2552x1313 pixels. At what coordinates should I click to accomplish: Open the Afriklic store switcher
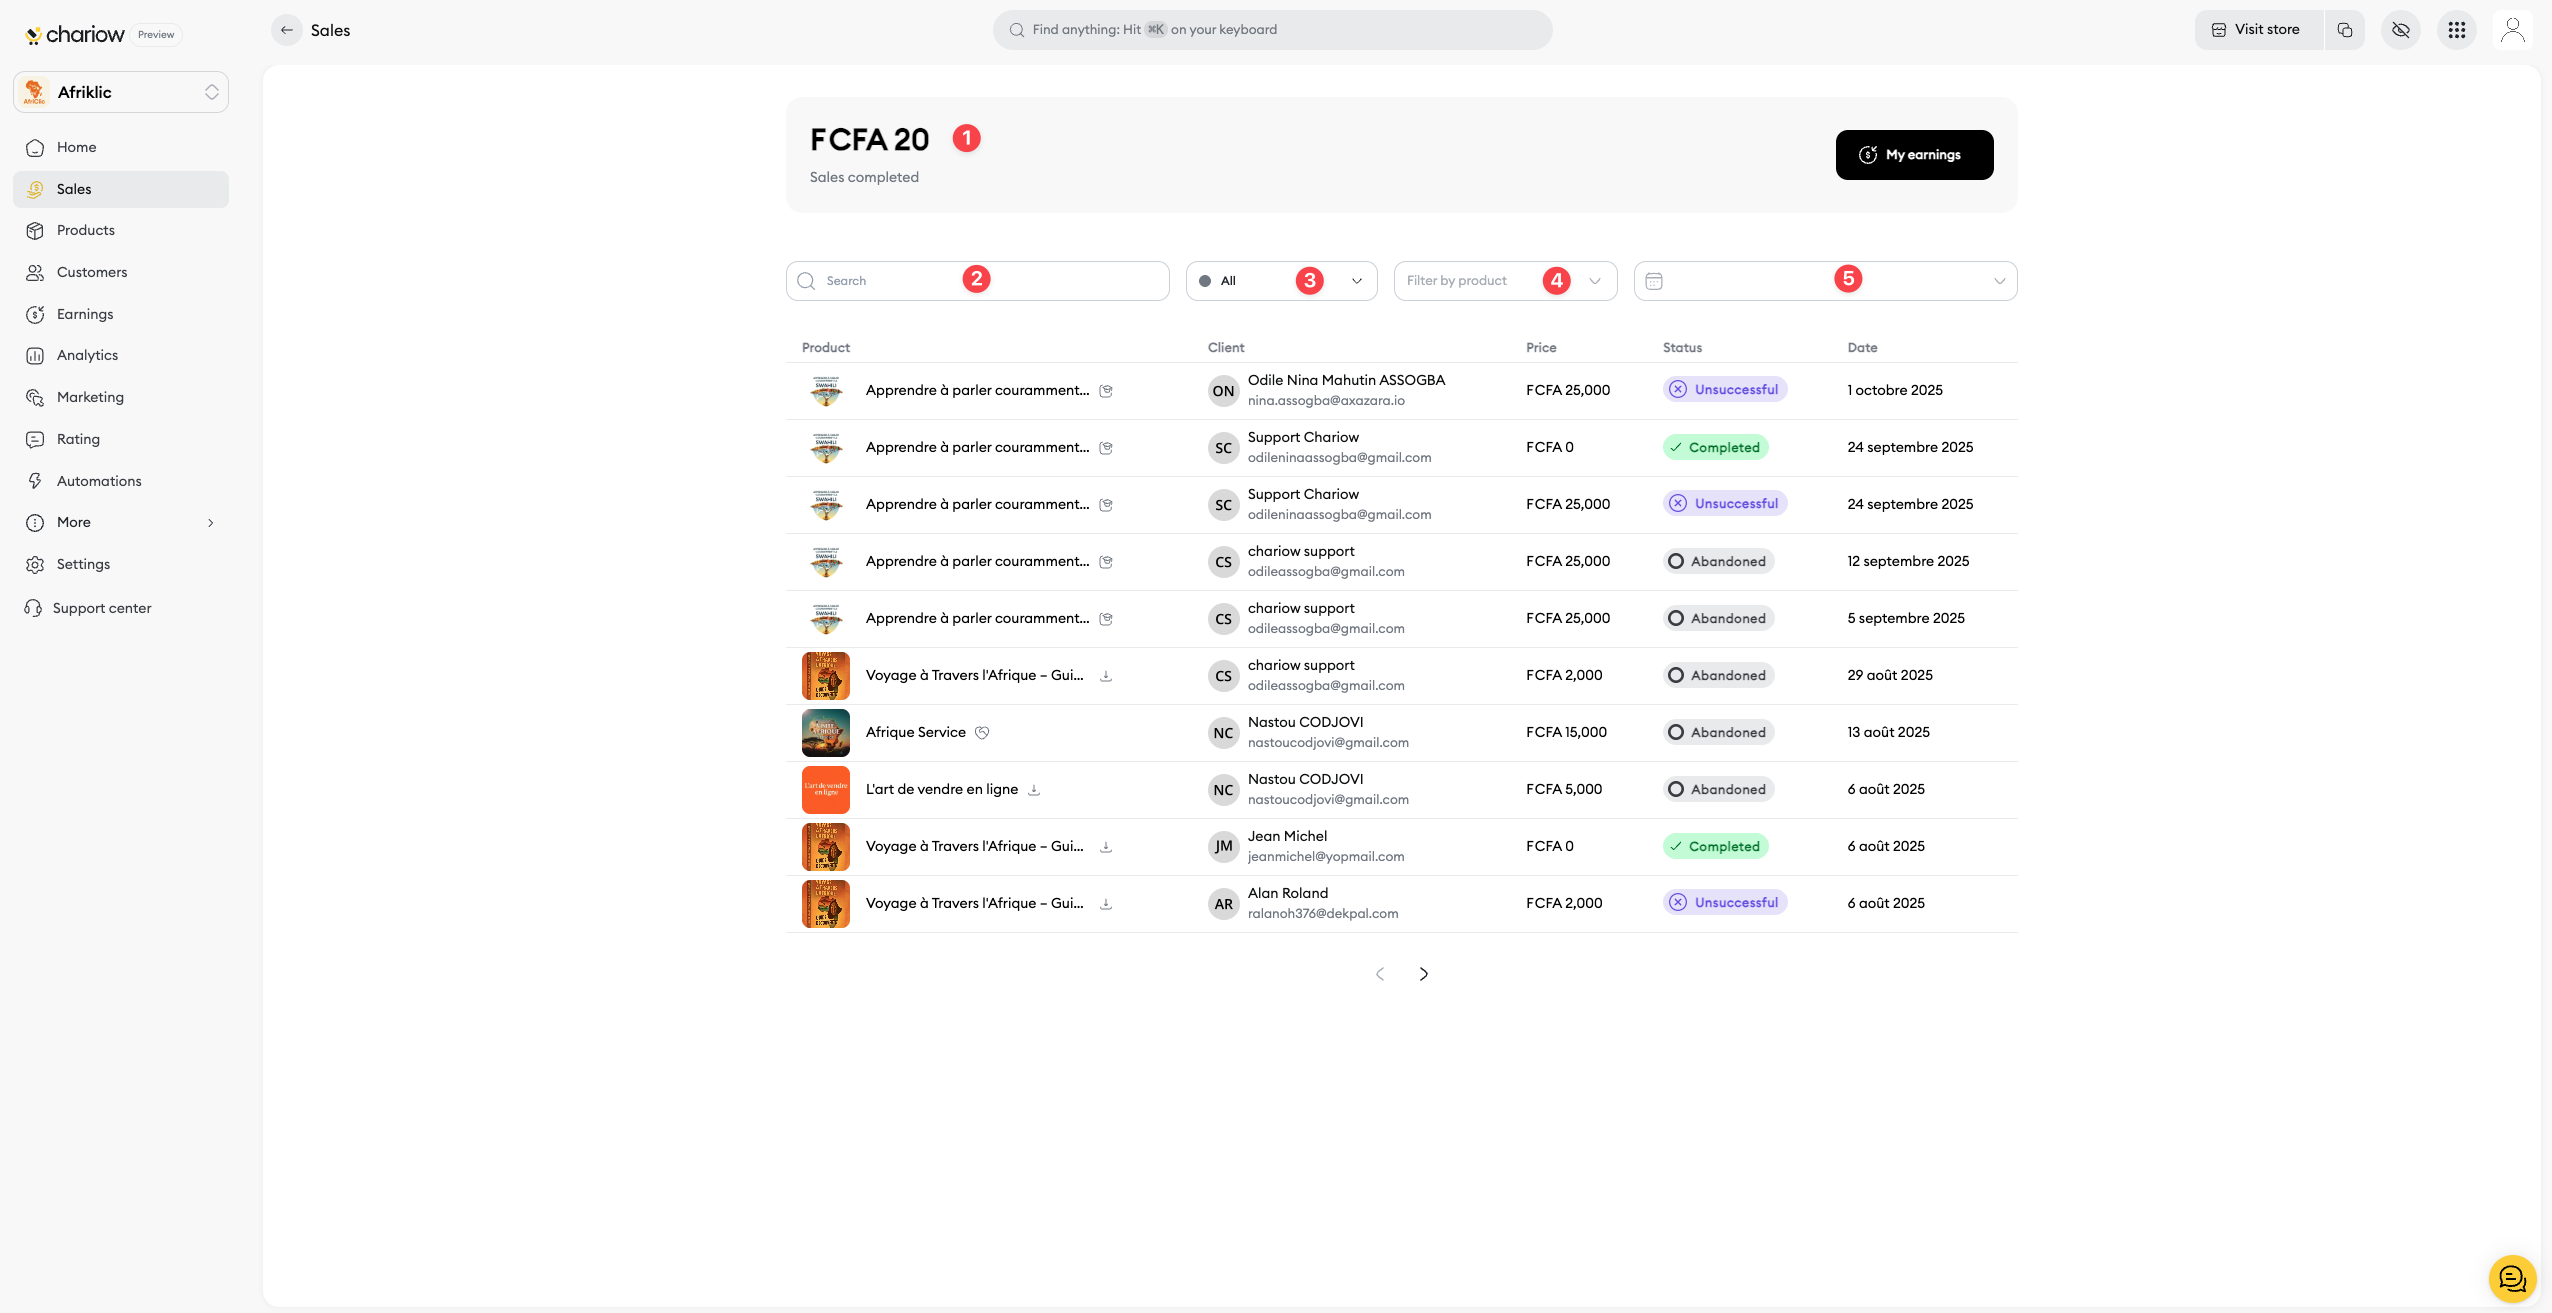[121, 92]
